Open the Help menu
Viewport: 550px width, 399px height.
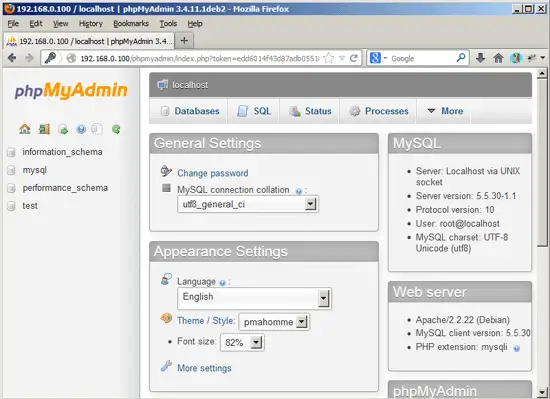click(x=195, y=23)
